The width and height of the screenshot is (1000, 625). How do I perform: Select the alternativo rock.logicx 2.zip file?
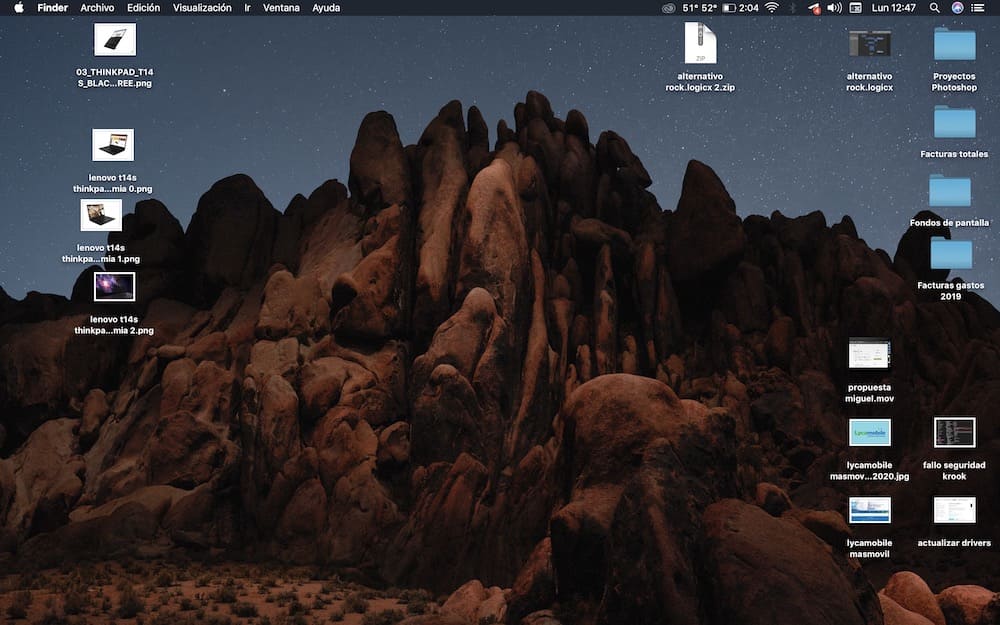700,44
